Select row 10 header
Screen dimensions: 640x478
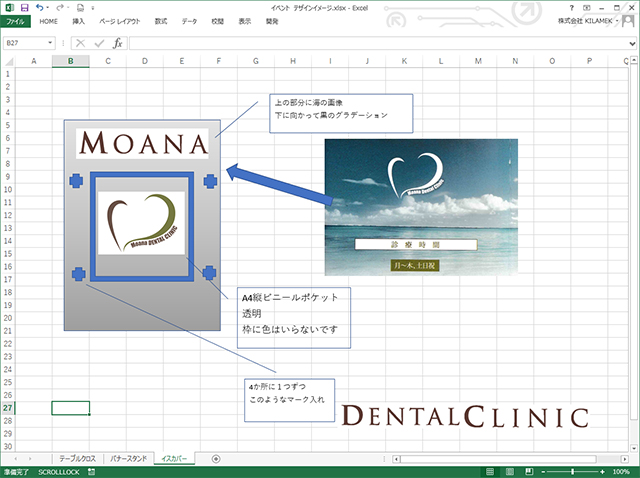[x=8, y=189]
